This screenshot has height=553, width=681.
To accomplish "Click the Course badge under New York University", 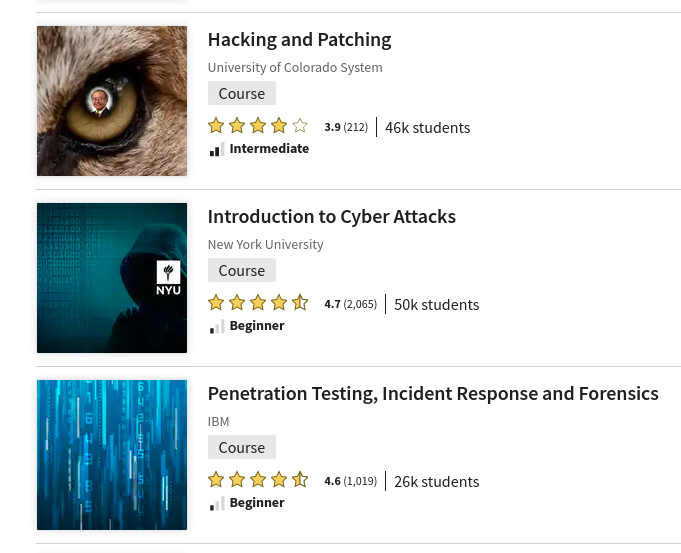I will [241, 271].
